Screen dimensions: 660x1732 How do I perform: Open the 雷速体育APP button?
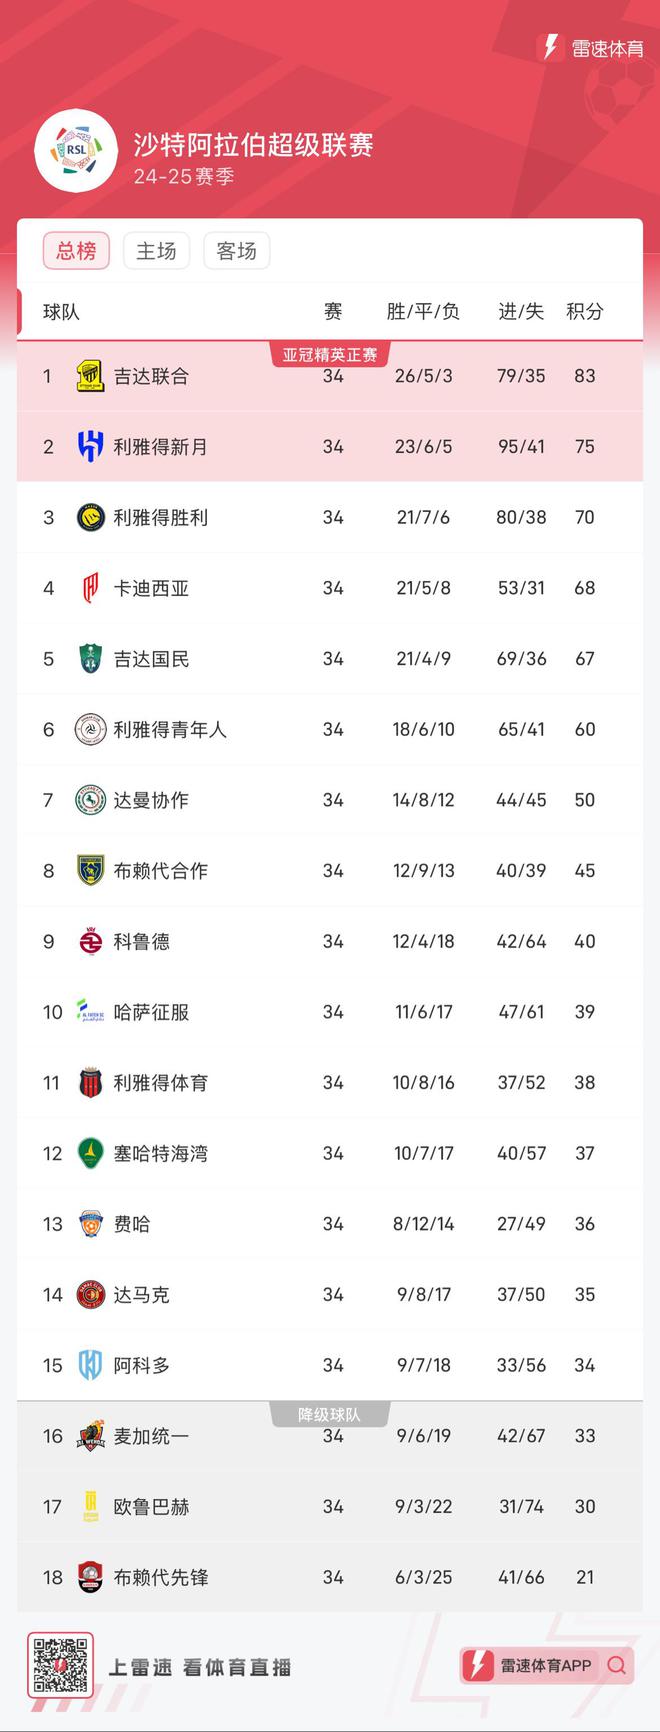tap(547, 1665)
